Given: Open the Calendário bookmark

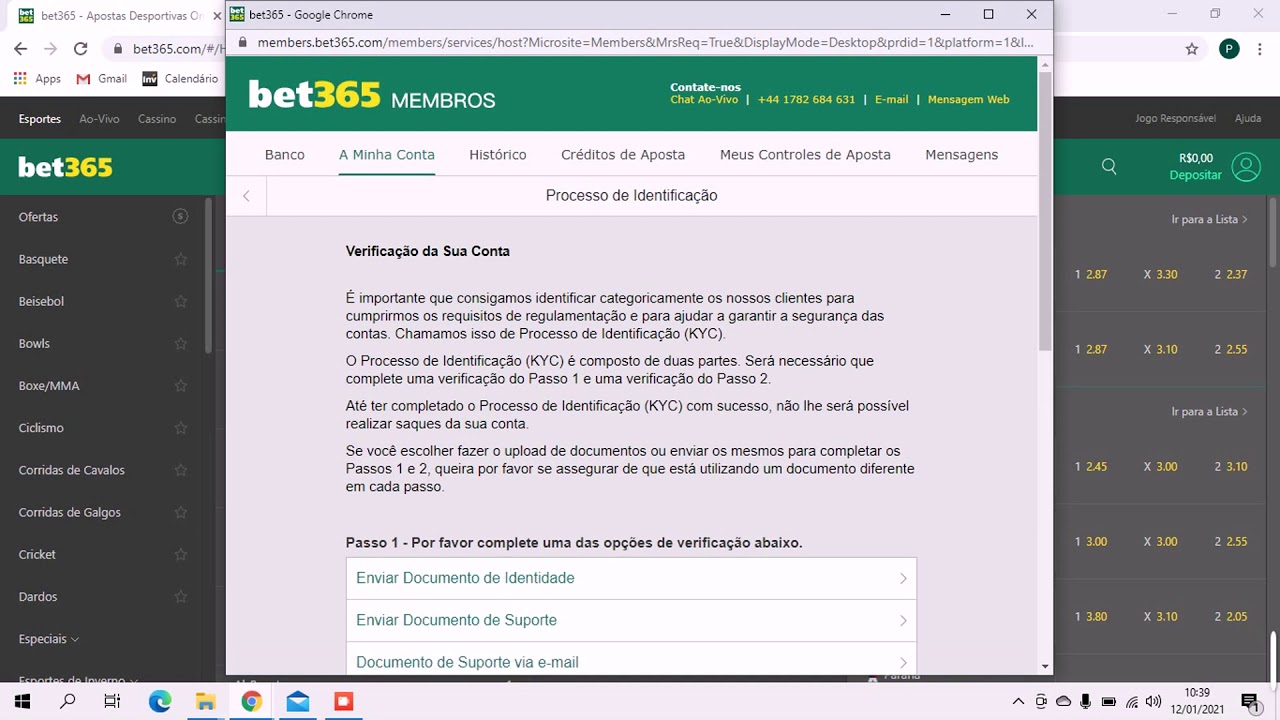Looking at the screenshot, I should [x=180, y=78].
